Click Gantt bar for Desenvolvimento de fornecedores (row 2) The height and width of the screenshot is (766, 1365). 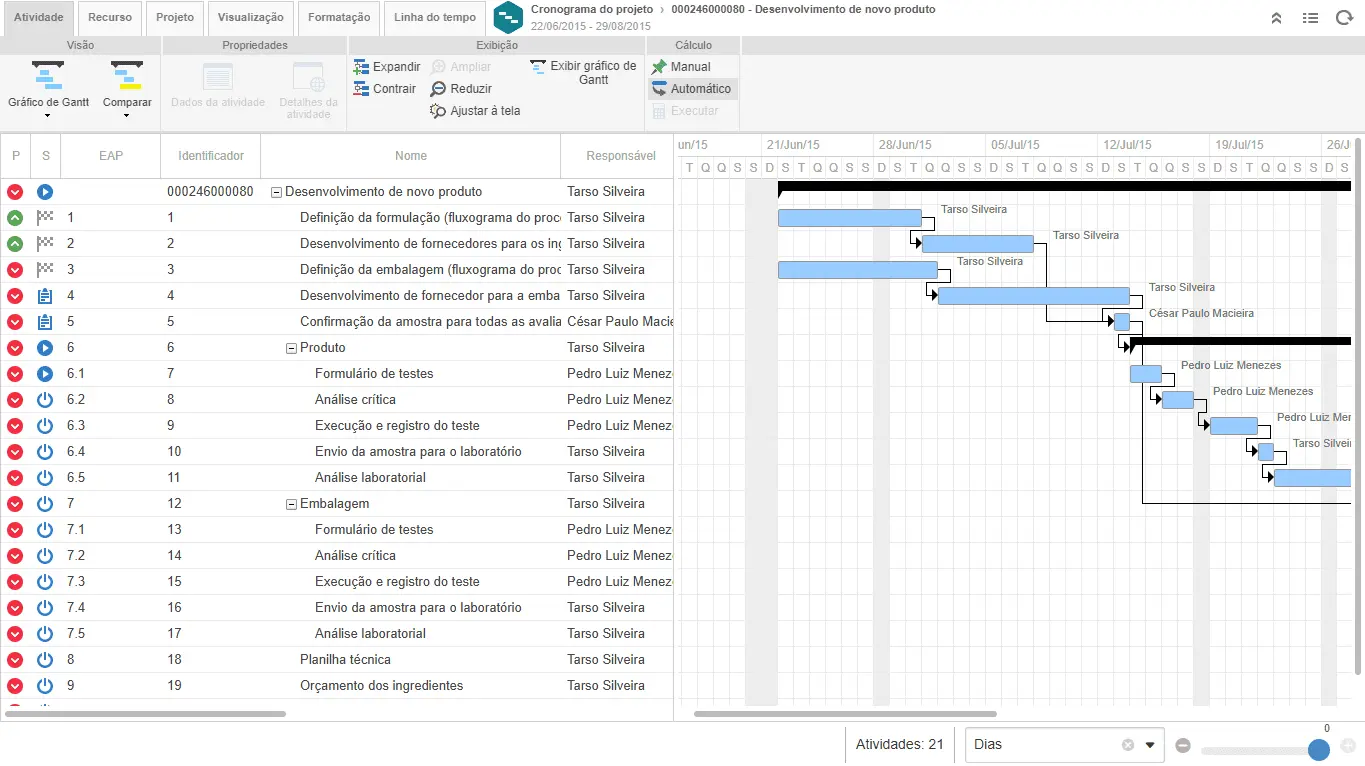click(x=978, y=244)
